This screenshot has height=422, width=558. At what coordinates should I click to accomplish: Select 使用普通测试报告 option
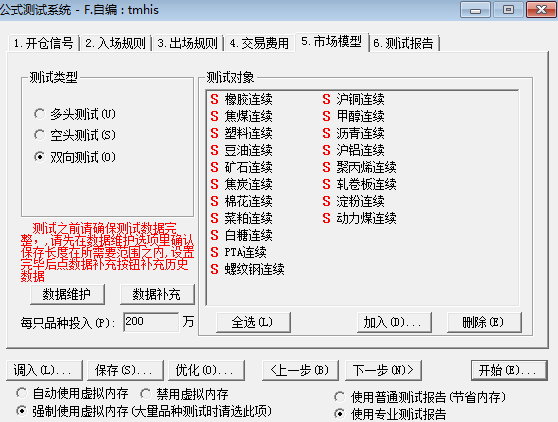(x=420, y=397)
